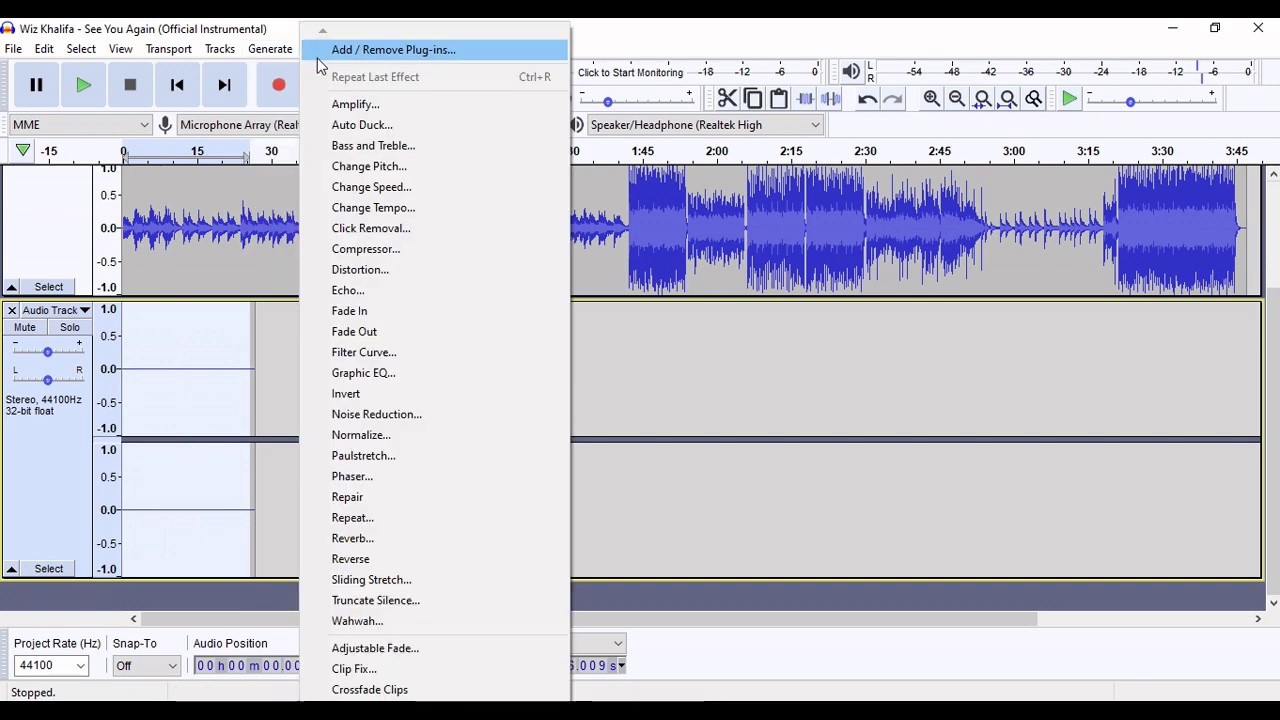Mute the Audio Track
1280x720 pixels.
click(x=25, y=327)
